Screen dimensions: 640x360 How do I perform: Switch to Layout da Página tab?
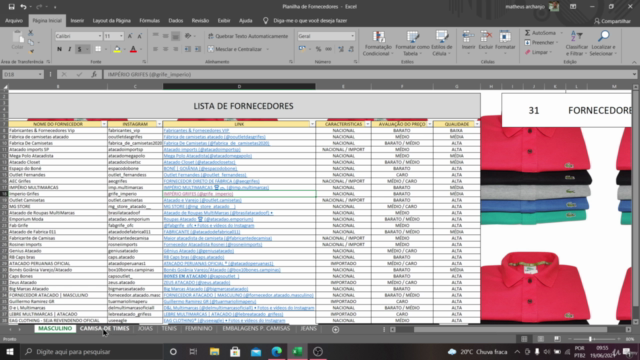tap(111, 20)
